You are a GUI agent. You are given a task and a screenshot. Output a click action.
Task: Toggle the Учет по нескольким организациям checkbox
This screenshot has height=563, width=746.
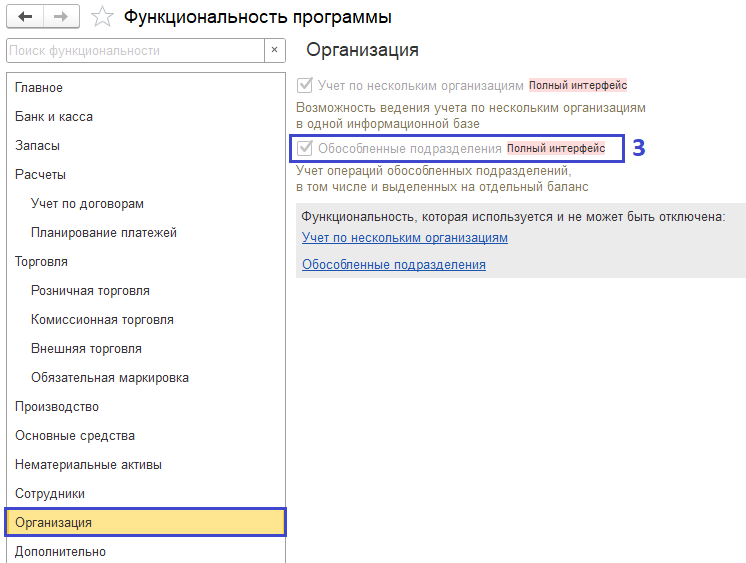pyautogui.click(x=306, y=86)
